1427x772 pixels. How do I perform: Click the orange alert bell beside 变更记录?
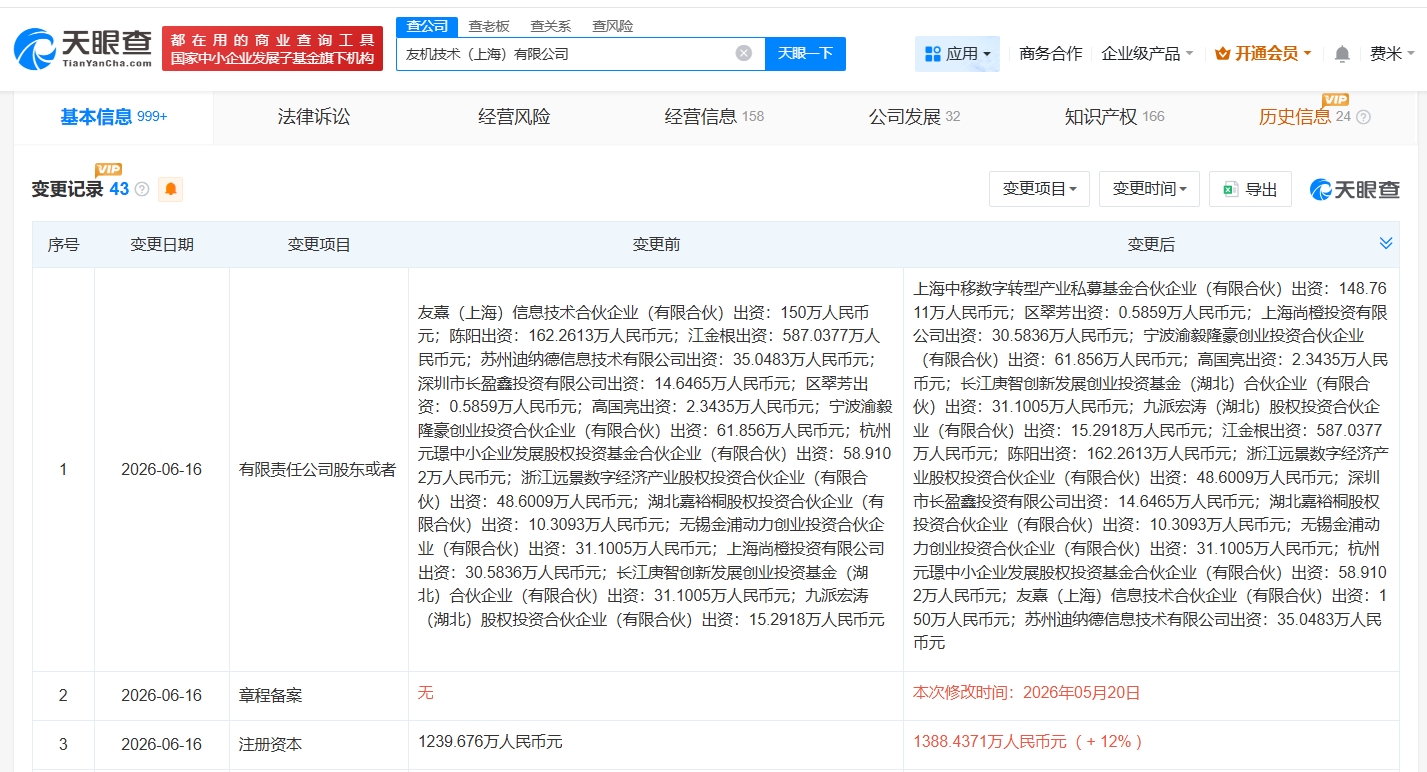[171, 189]
